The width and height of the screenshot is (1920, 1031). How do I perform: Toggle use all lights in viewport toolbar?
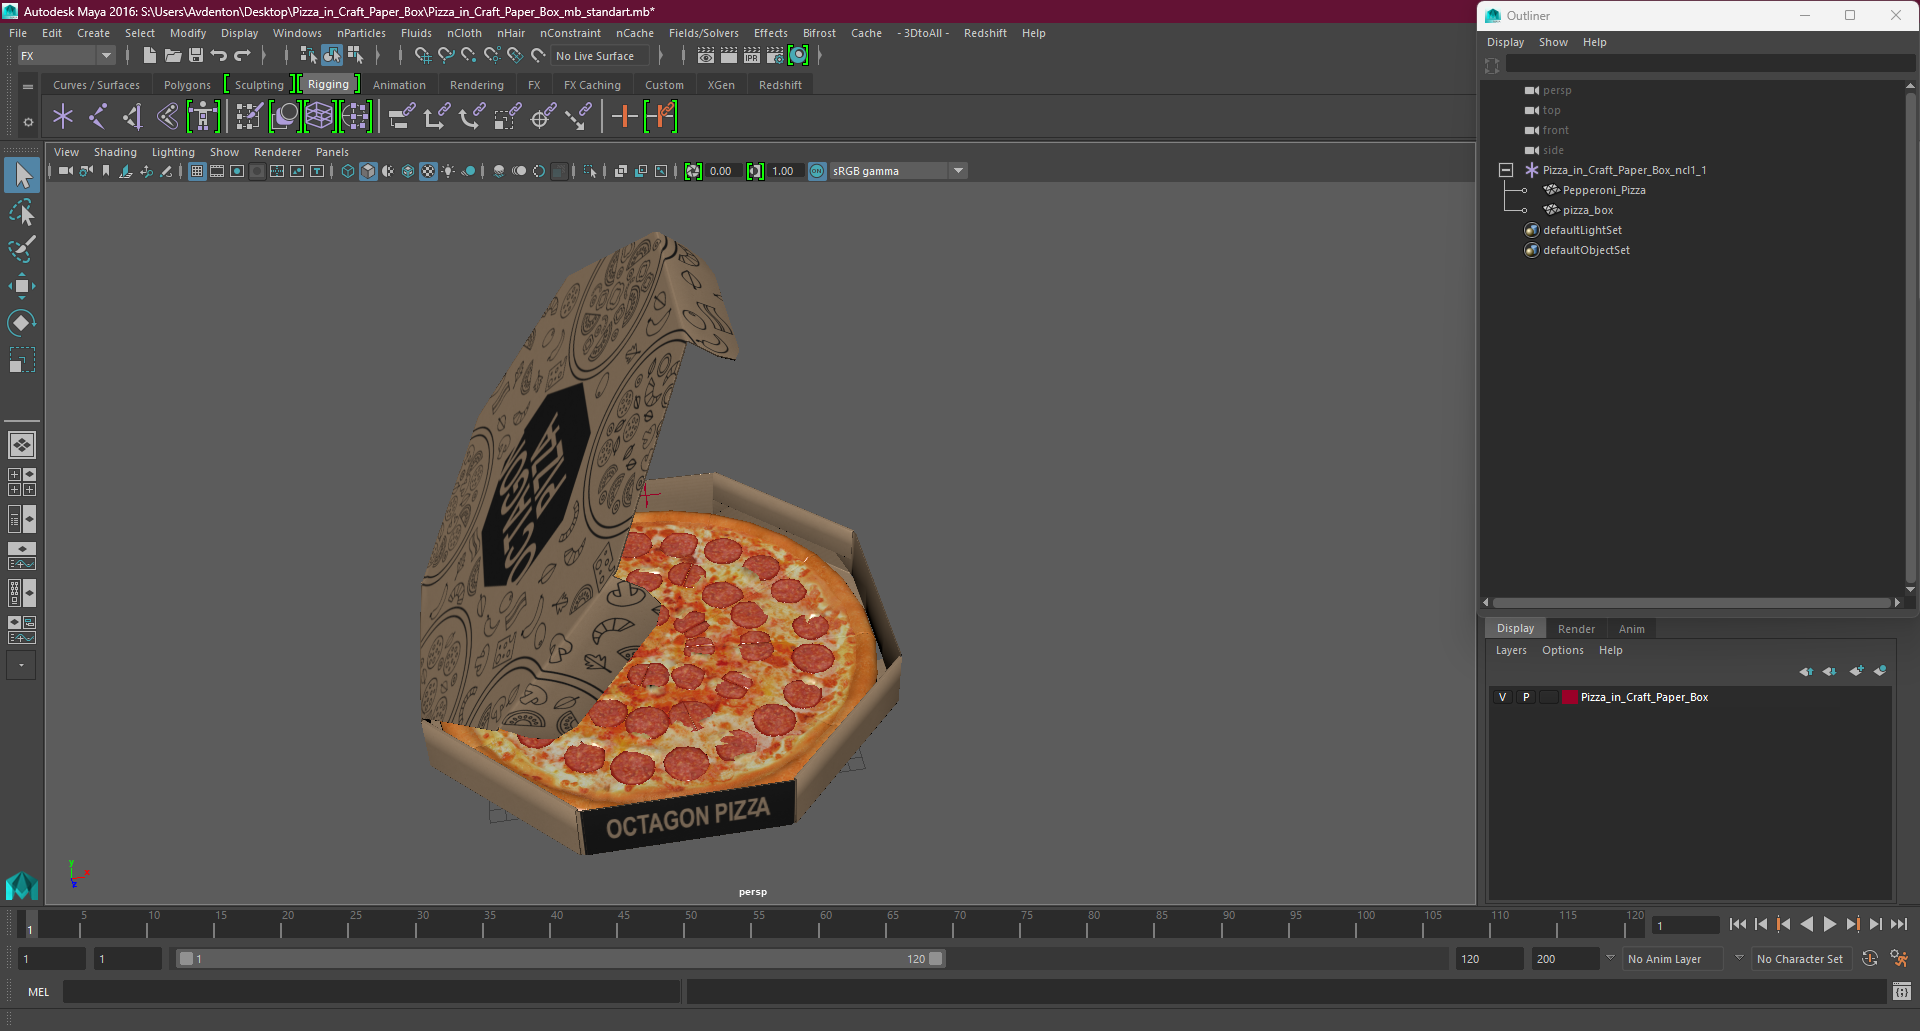point(448,171)
